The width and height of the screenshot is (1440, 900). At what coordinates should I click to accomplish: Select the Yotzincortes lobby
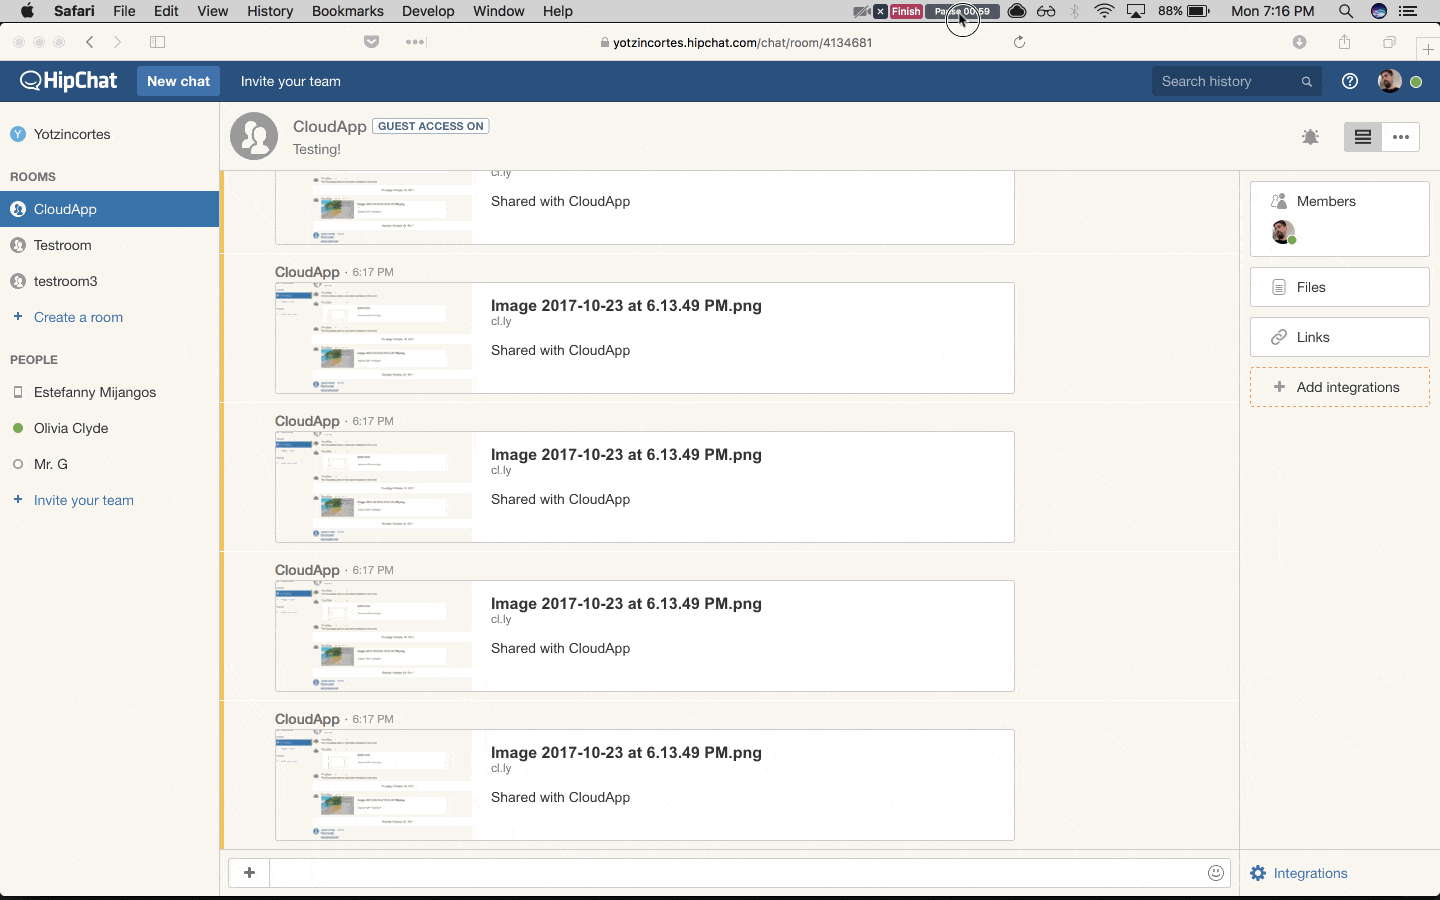coord(109,134)
